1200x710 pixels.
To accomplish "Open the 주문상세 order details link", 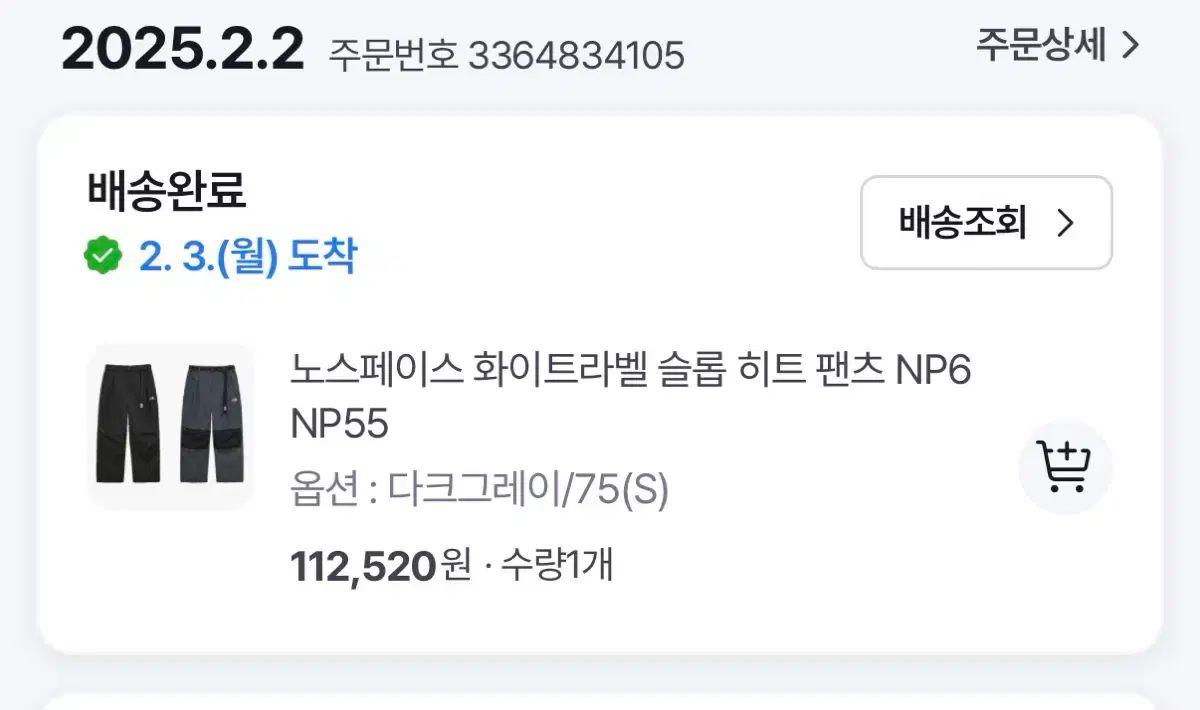I will click(x=1057, y=46).
